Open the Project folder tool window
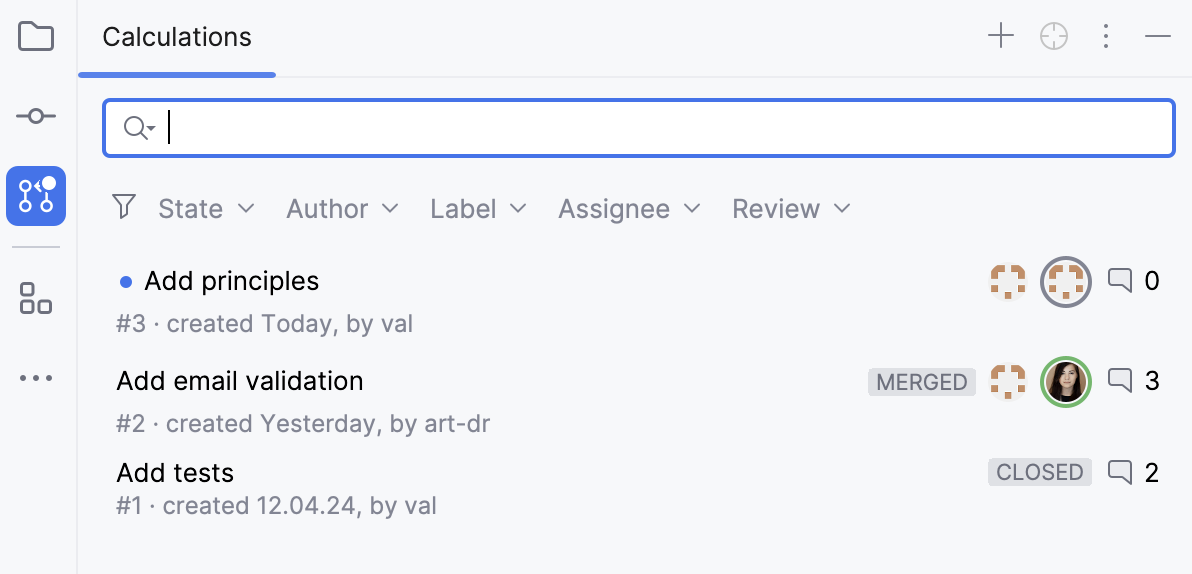Viewport: 1192px width, 574px height. point(36,37)
